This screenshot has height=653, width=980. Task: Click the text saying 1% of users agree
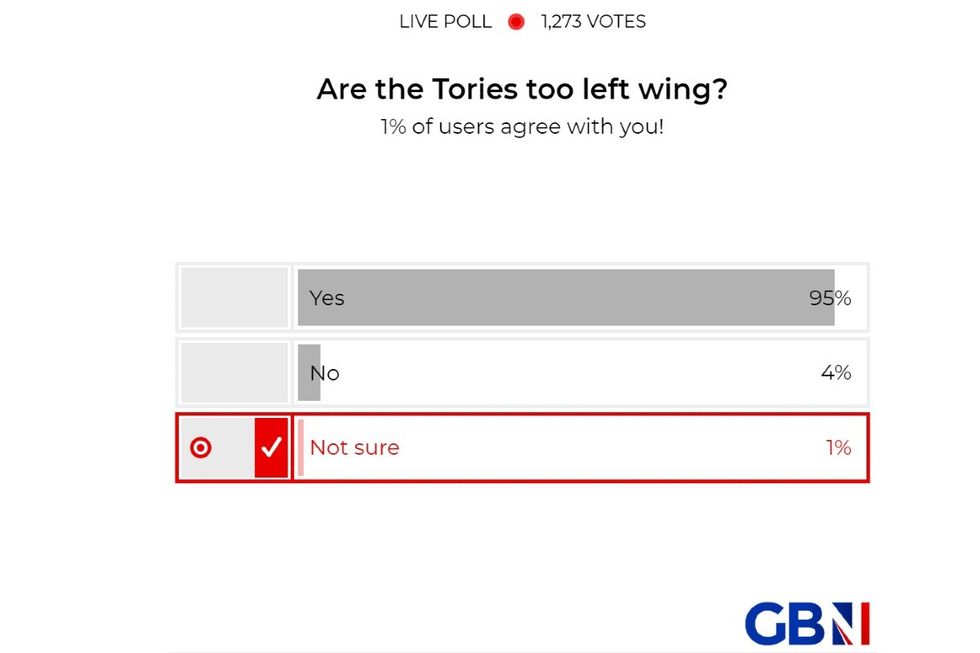tap(522, 126)
